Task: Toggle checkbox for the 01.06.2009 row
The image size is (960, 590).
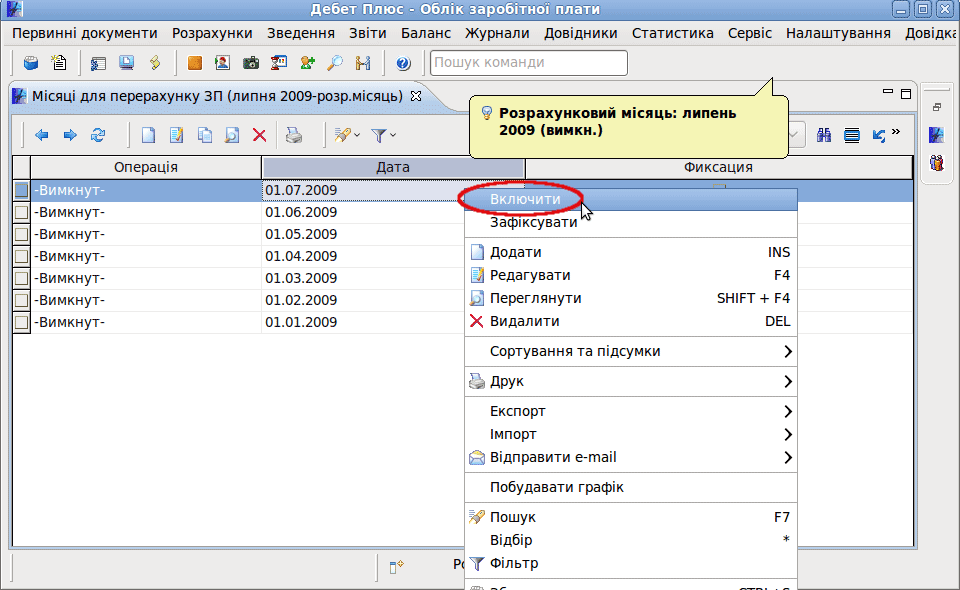Action: [x=21, y=212]
